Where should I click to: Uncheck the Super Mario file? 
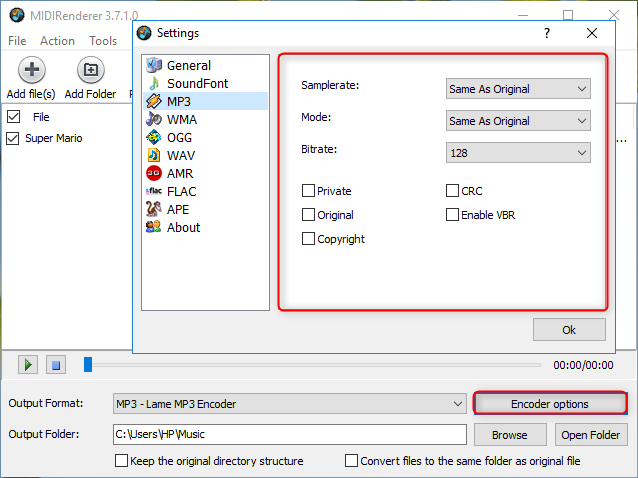[x=13, y=138]
